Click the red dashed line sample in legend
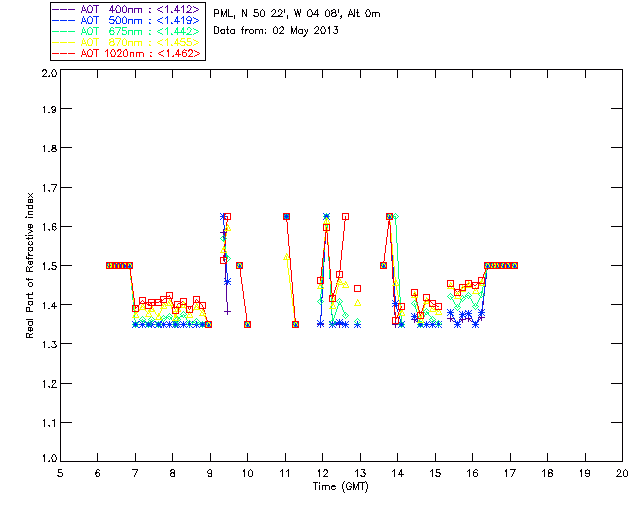The height and width of the screenshot is (512, 640). click(64, 53)
